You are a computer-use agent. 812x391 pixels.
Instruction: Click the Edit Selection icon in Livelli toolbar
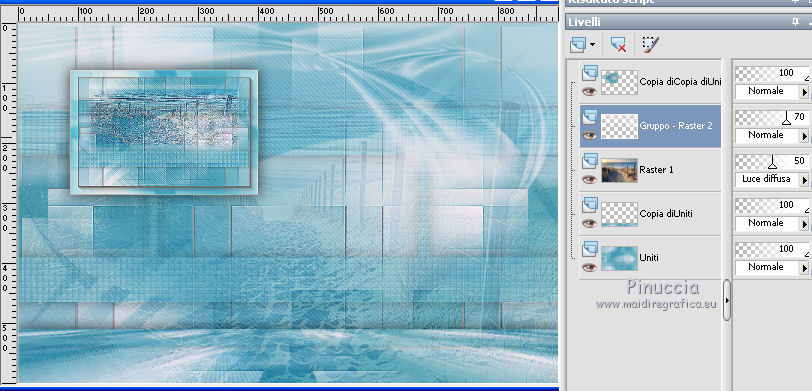point(649,44)
